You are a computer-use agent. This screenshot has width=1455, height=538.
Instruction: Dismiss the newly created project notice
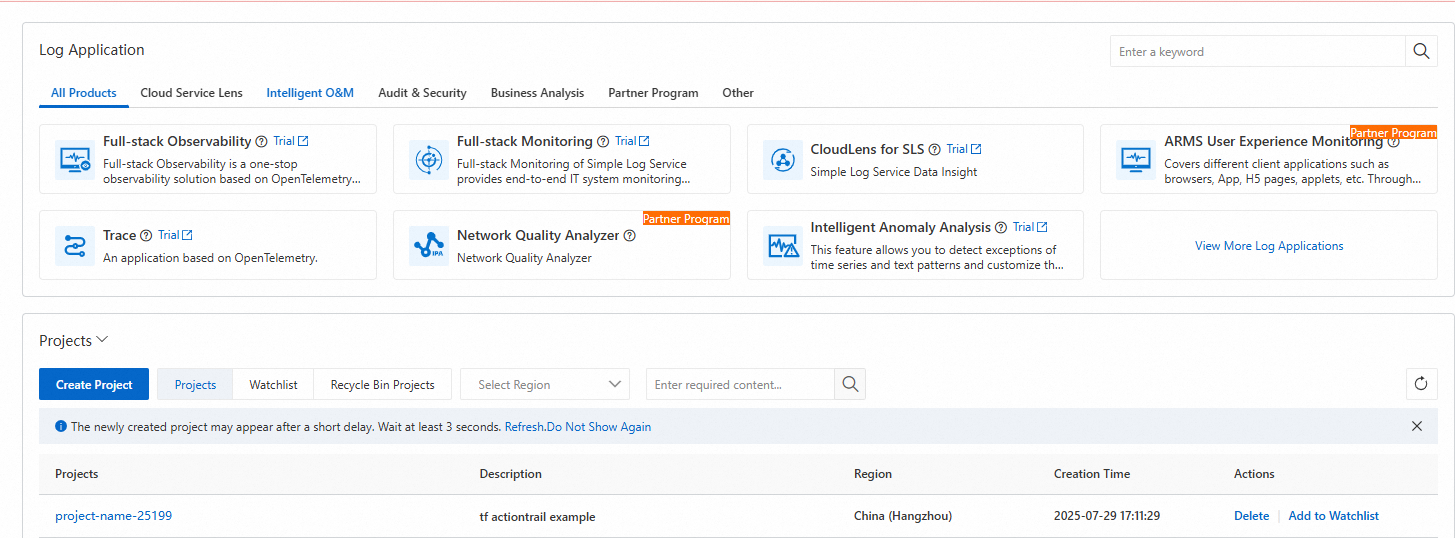1417,426
